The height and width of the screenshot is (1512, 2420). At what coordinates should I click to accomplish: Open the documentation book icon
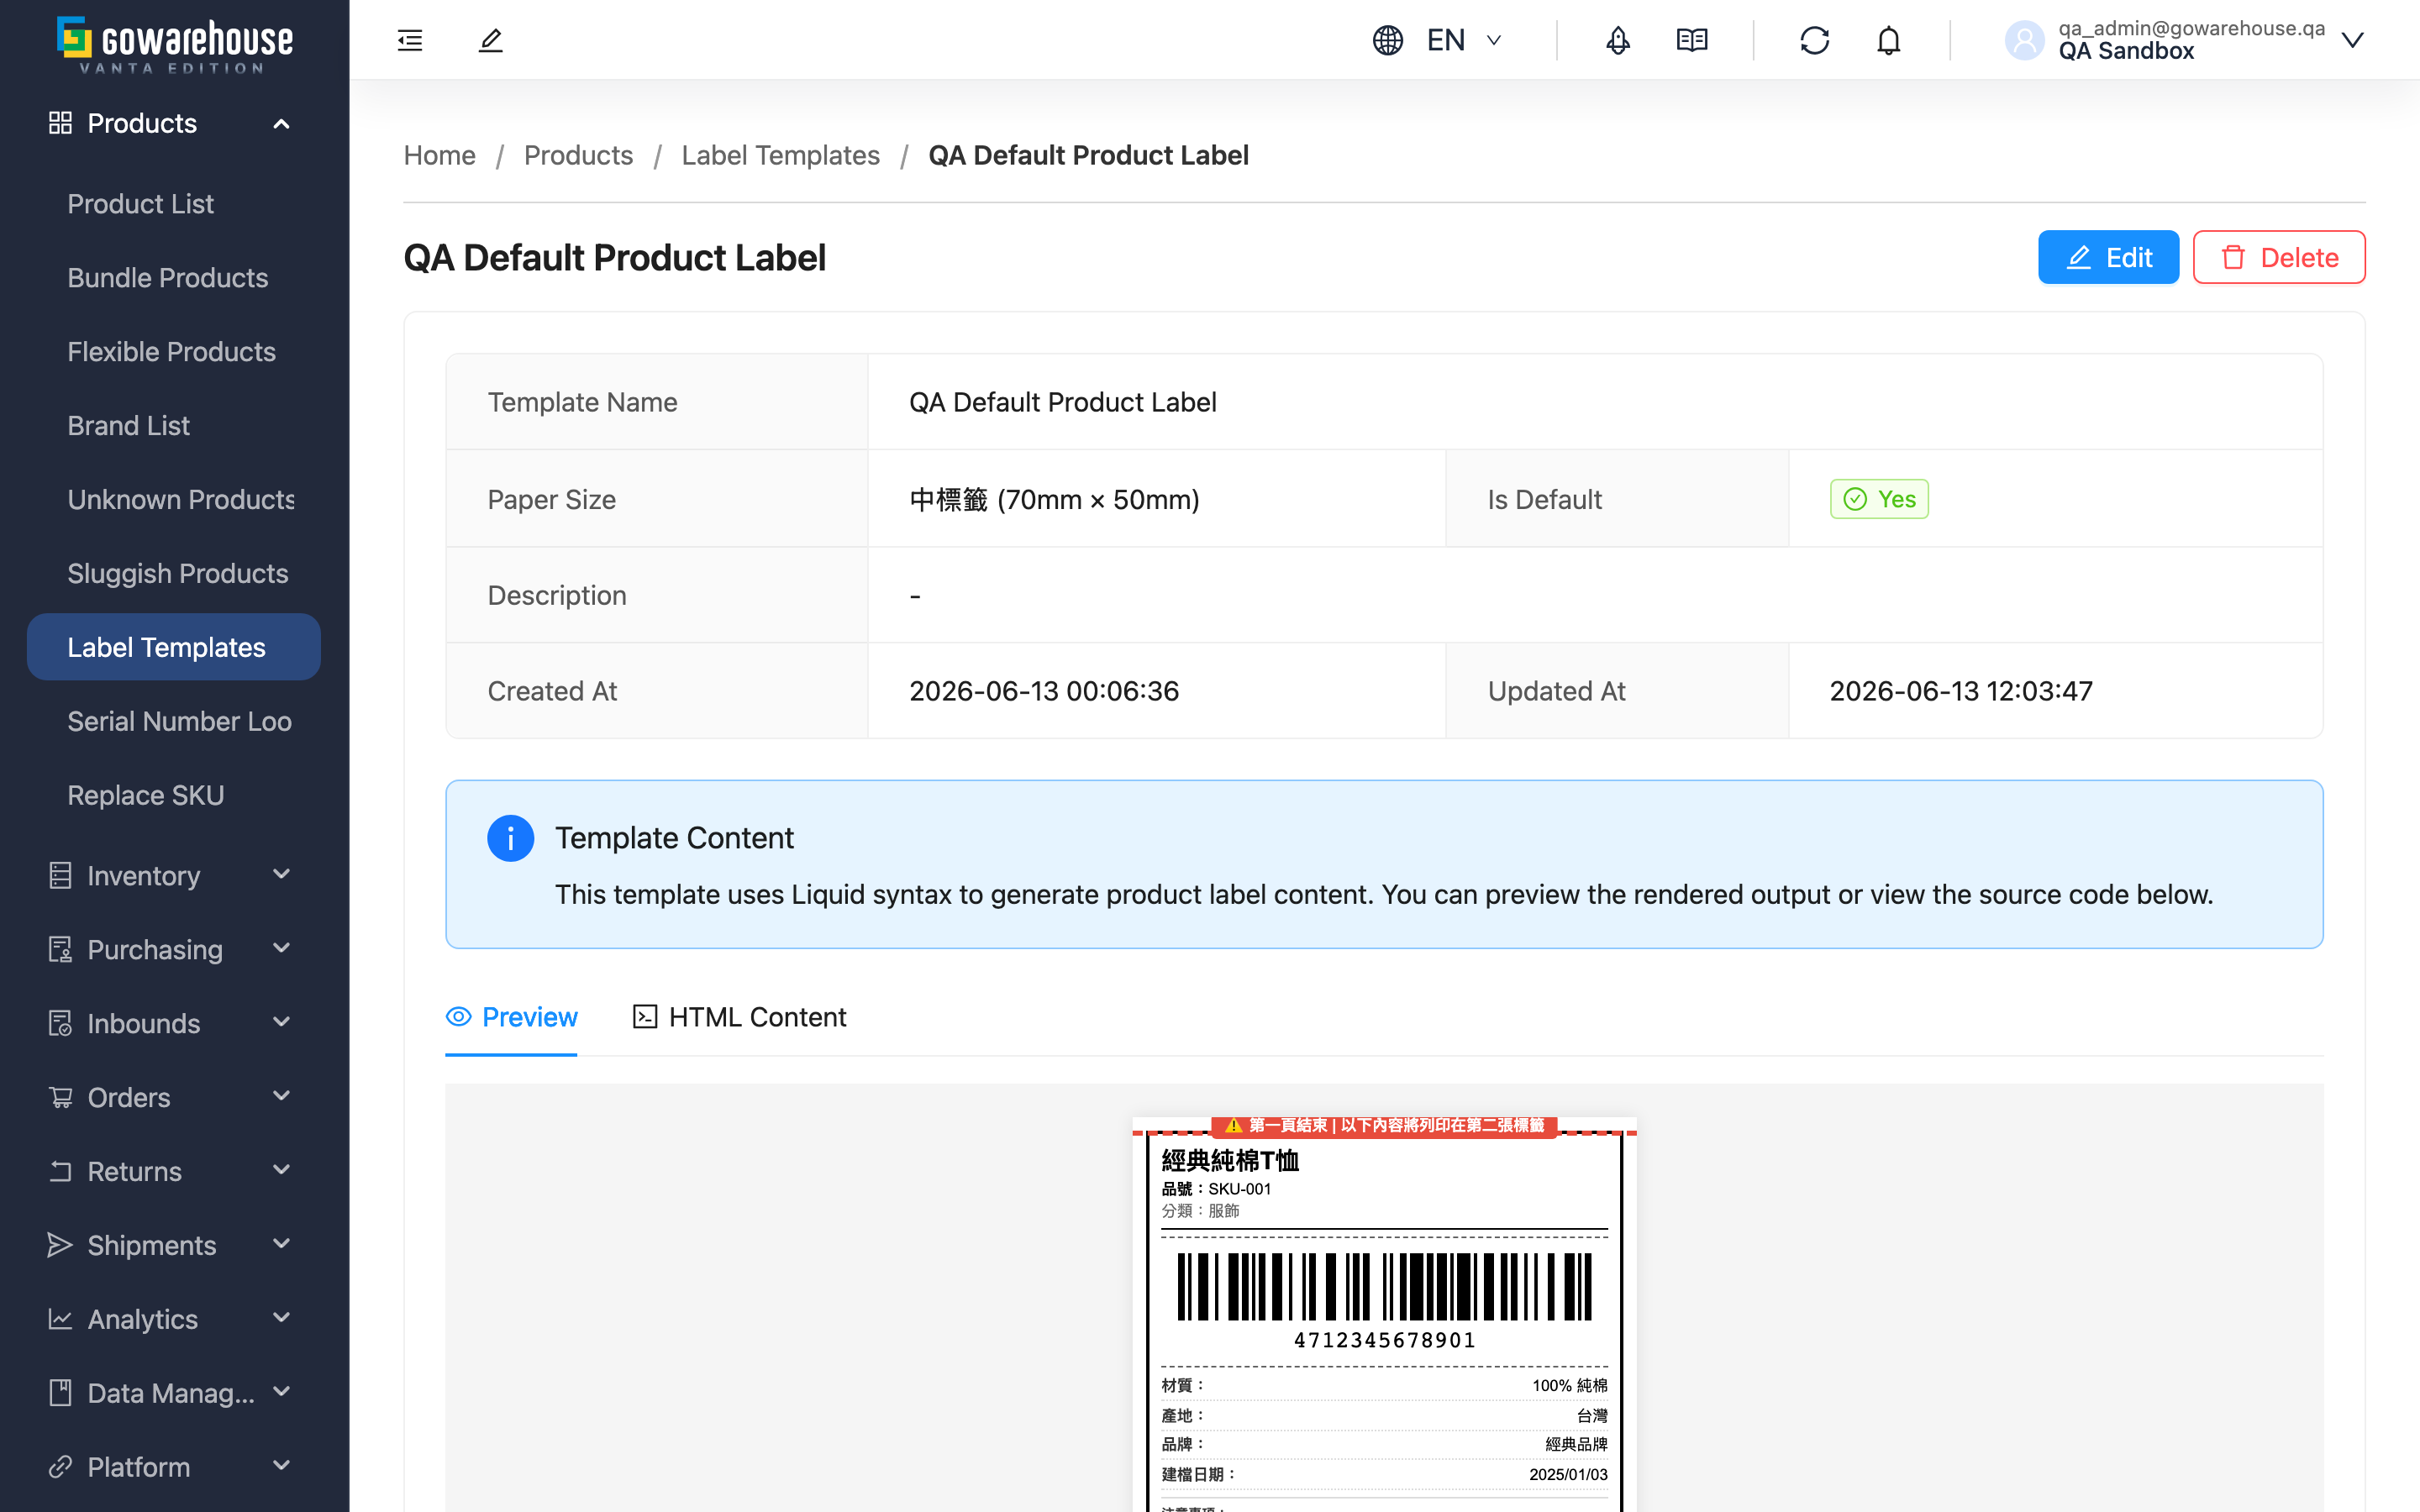(x=1692, y=40)
